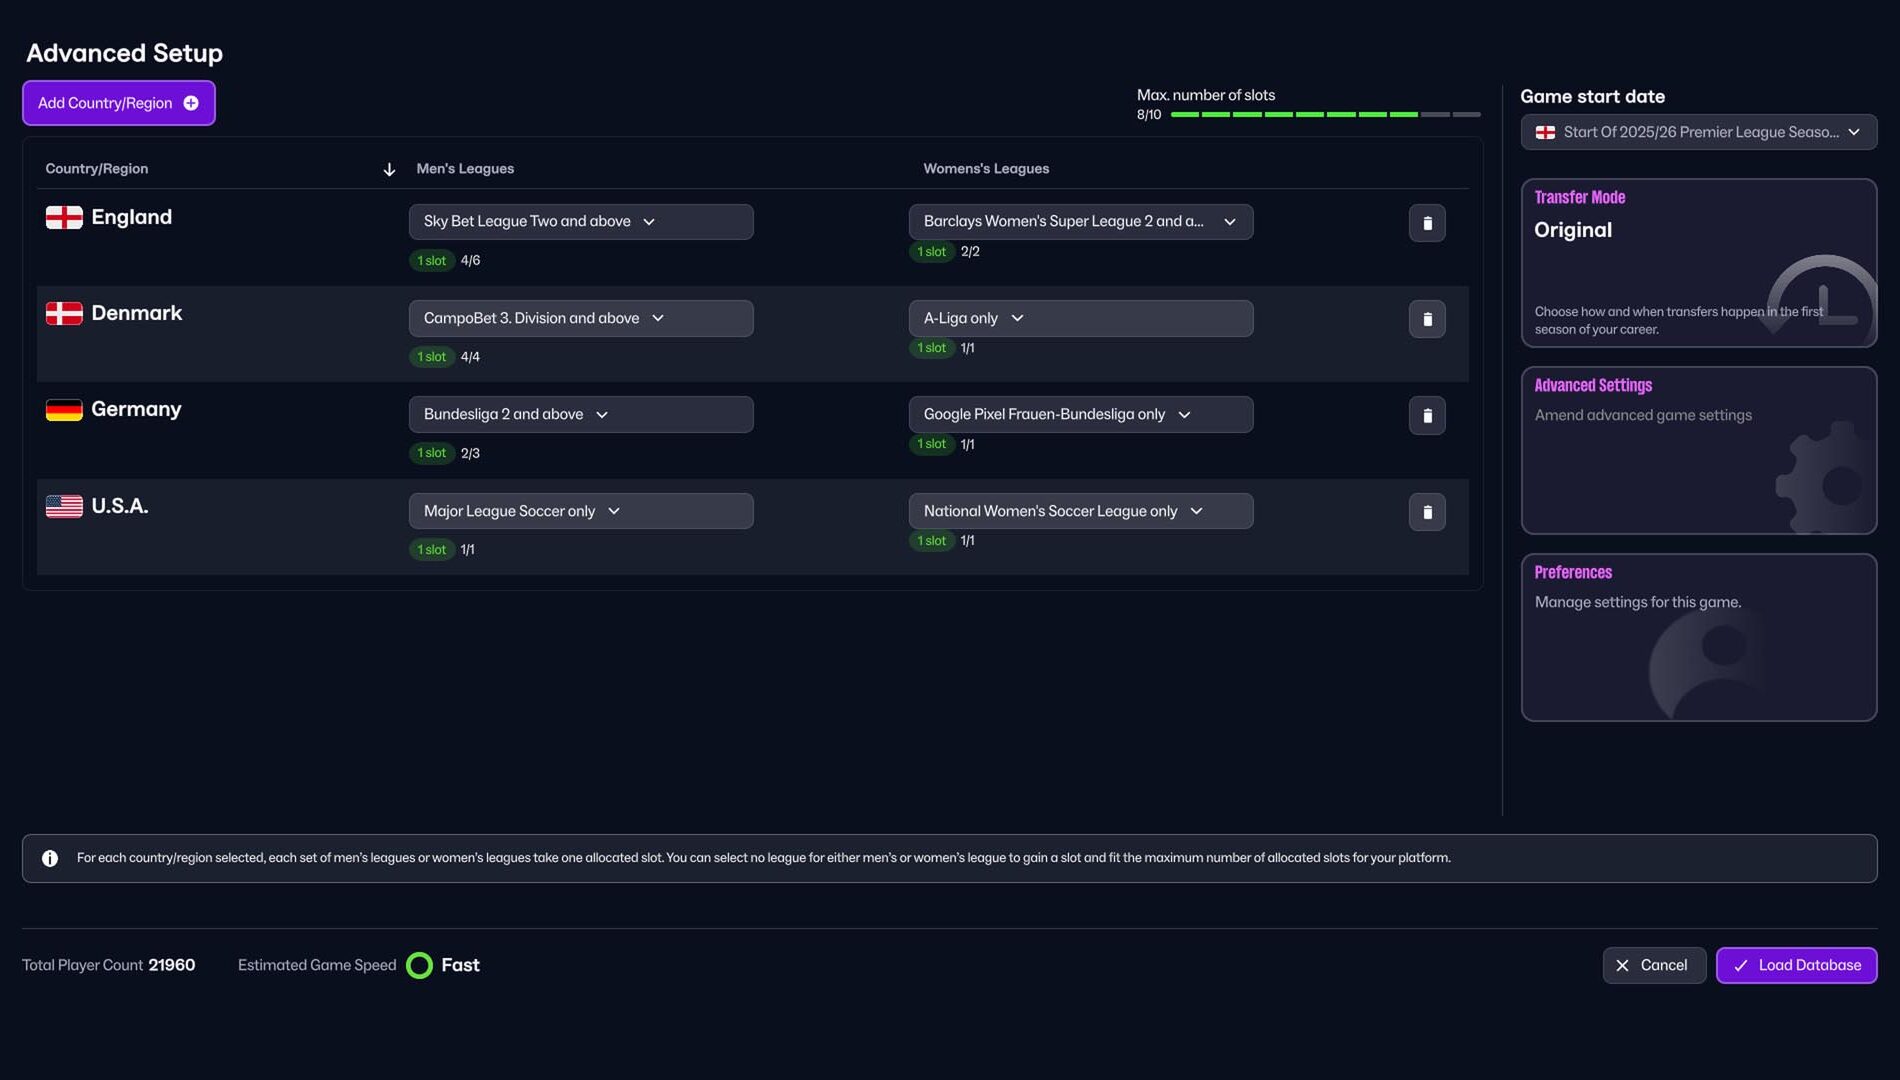Click the plus icon on Add Country/Region
The height and width of the screenshot is (1080, 1900).
point(190,103)
